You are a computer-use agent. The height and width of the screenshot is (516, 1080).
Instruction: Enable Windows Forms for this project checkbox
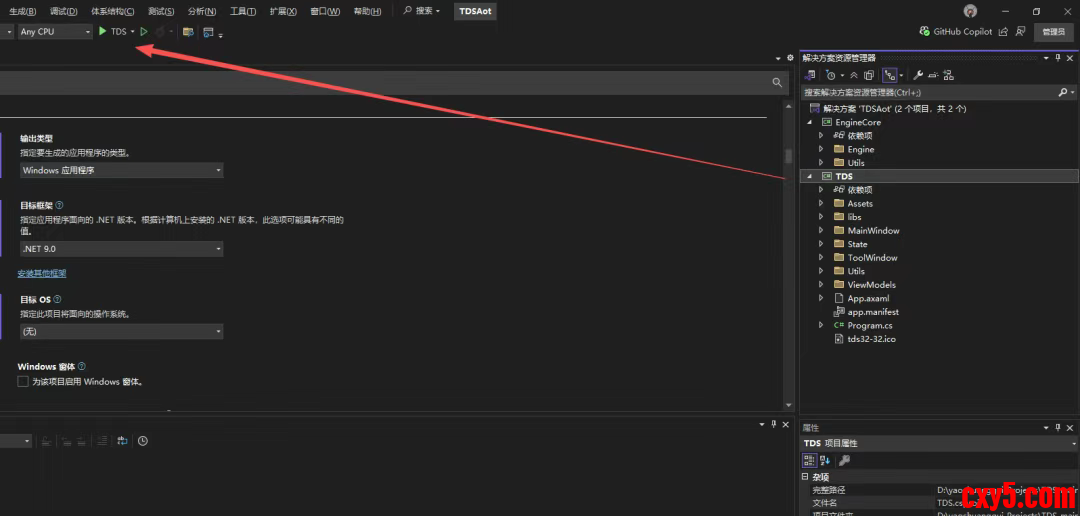pos(23,382)
